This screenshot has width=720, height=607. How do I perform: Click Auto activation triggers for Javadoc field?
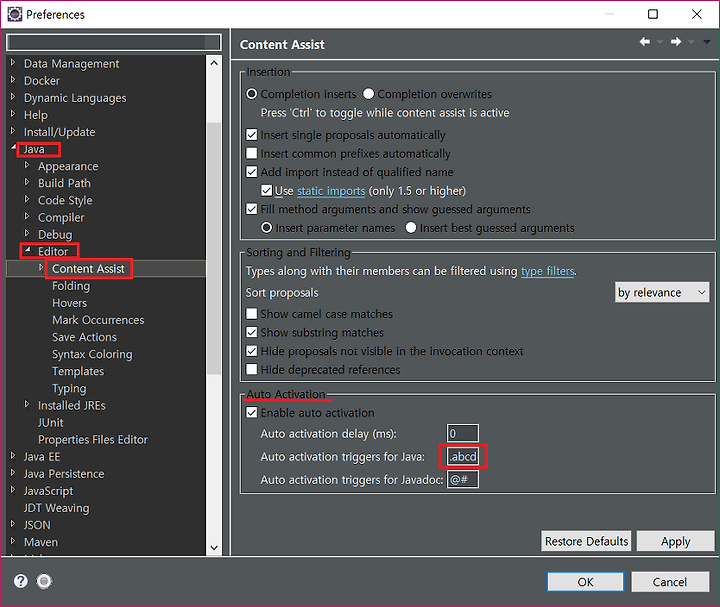pos(462,480)
